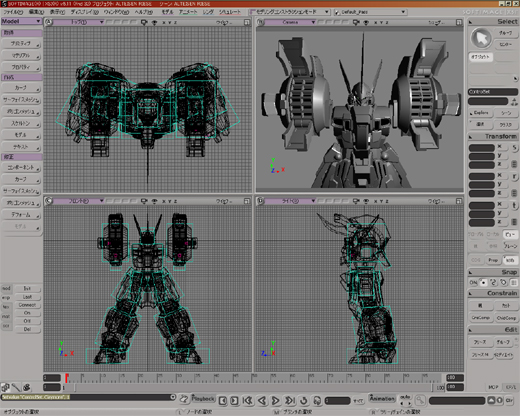Click the camera icon in Front viewport C
Screen dimensions: 520x416
[x=144, y=201]
